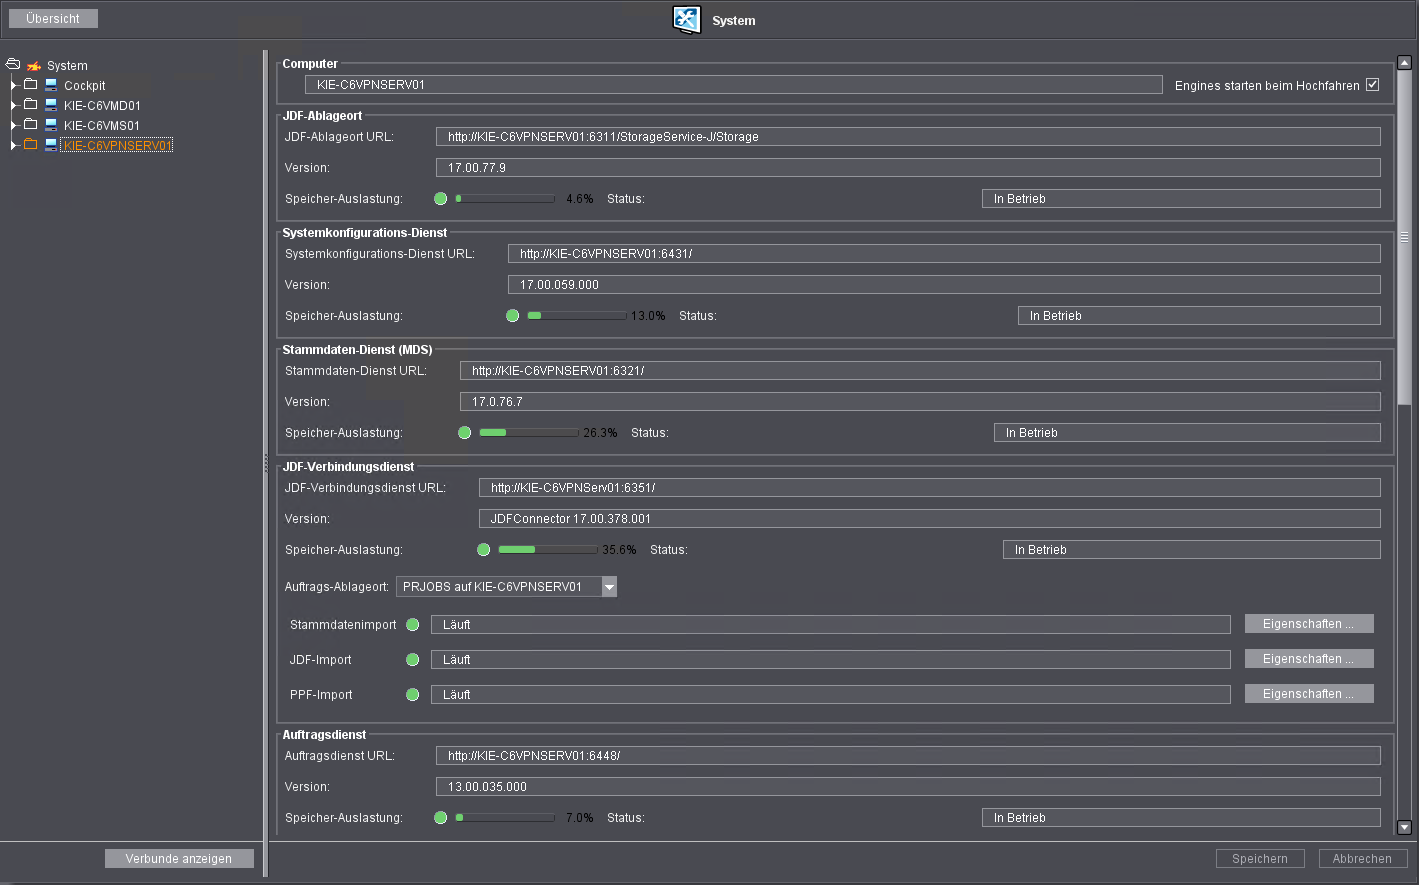
Task: Click the green status dot in Stammdaten-Dienst (MDS)
Action: pyautogui.click(x=465, y=433)
